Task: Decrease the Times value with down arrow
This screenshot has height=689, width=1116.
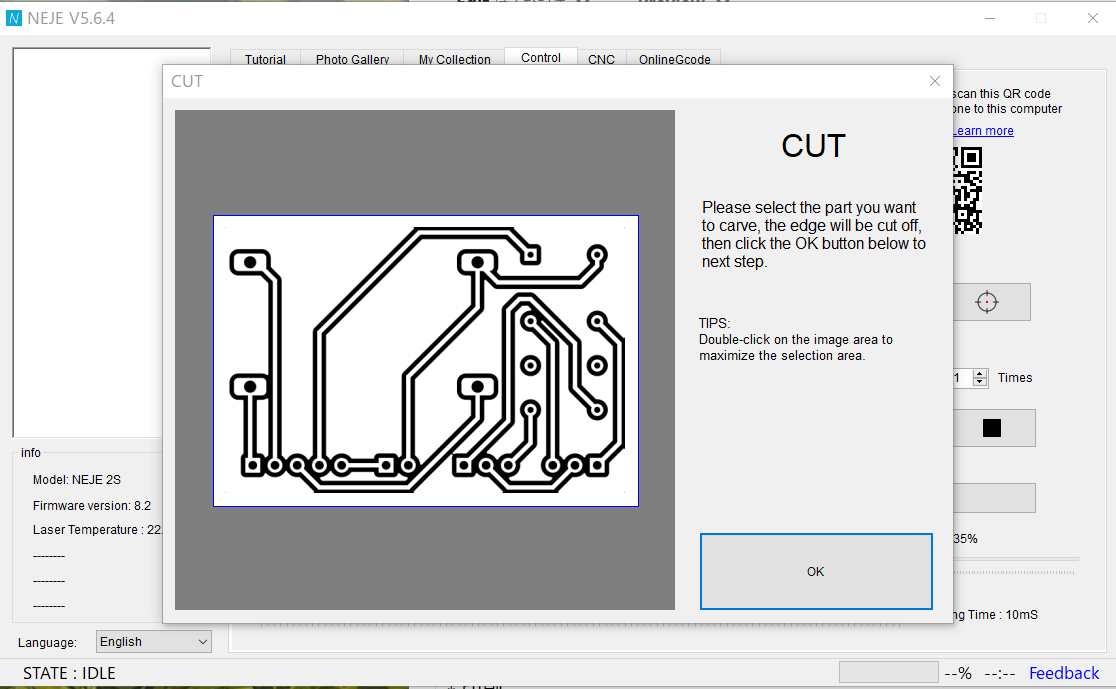Action: click(x=980, y=382)
